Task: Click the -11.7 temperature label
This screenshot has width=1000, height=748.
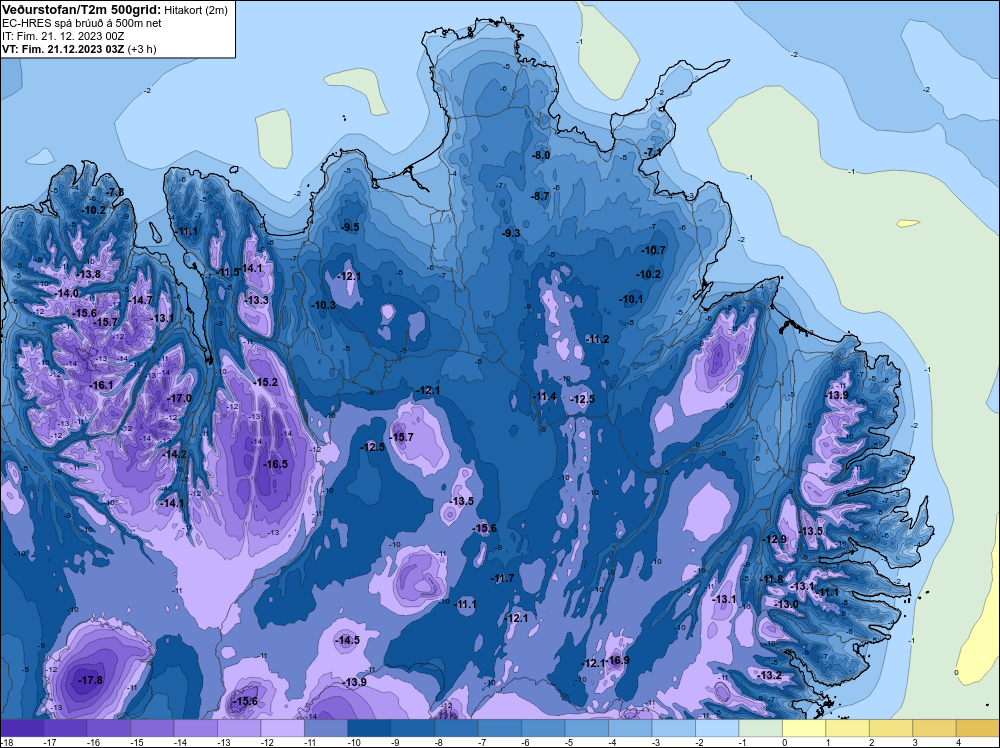Action: coord(502,579)
